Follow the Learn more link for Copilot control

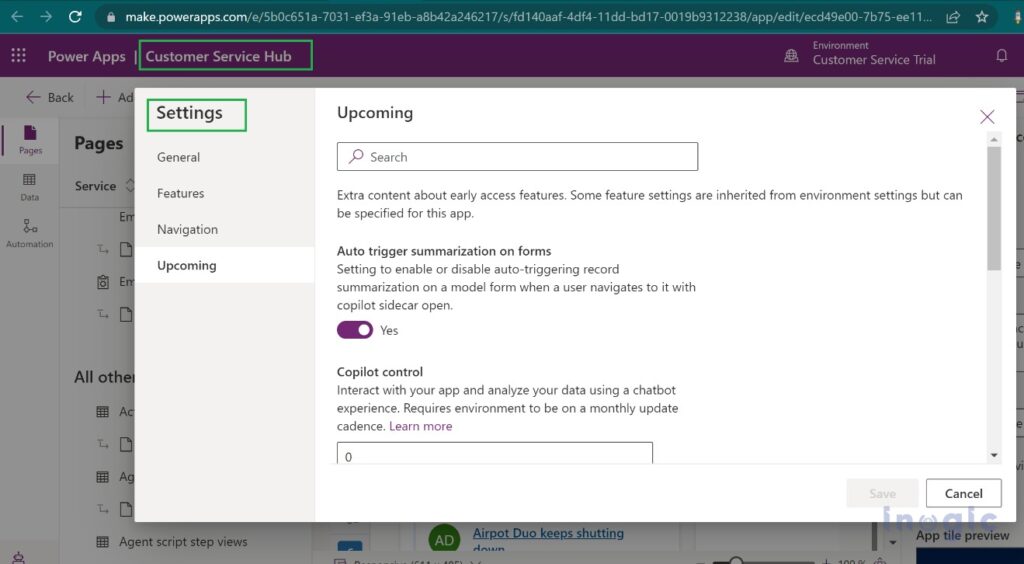pos(421,426)
